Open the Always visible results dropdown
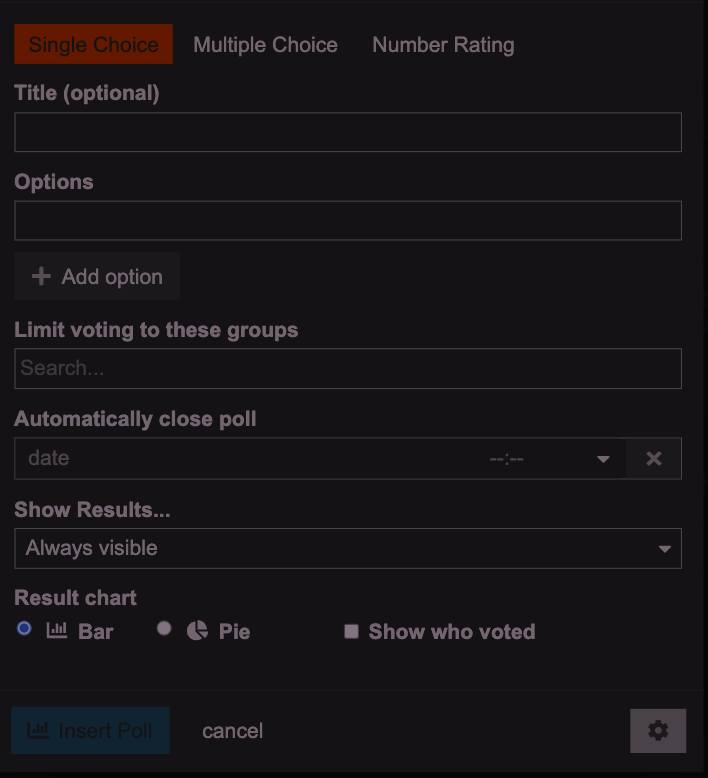Screen dimensions: 708x778 348,548
